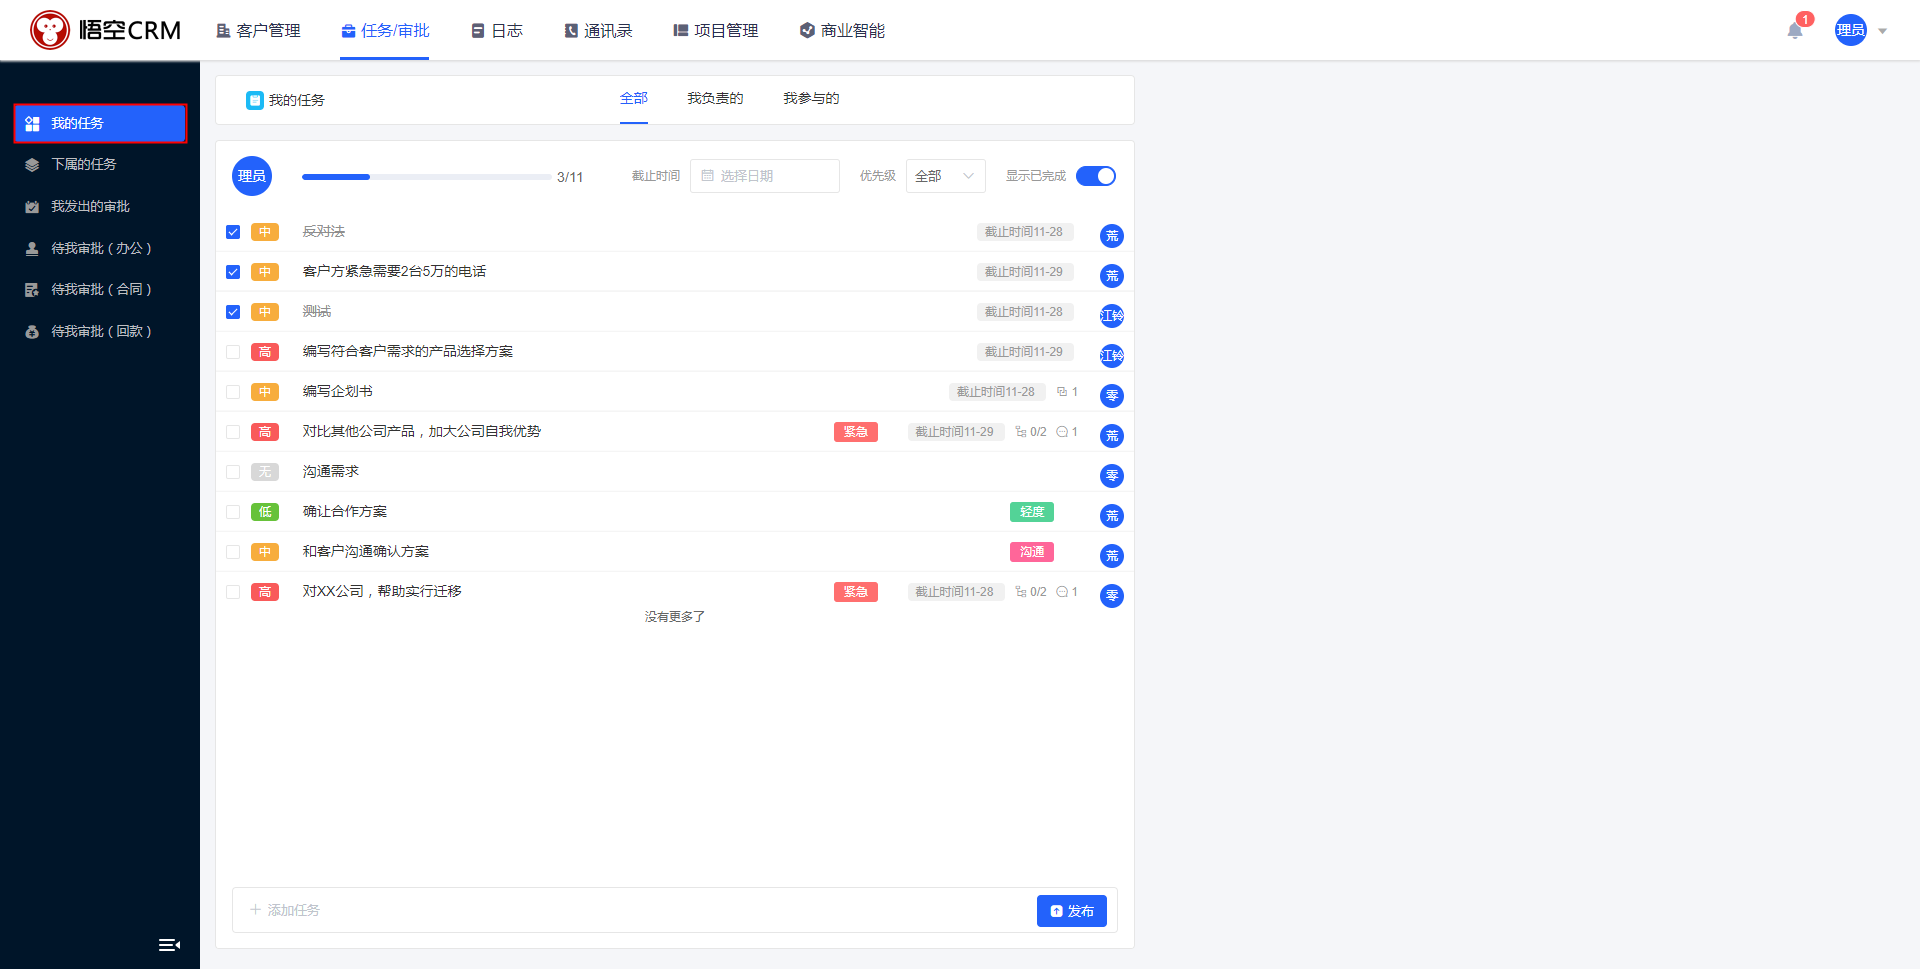Image resolution: width=1920 pixels, height=969 pixels.
Task: Click the 3/11 task progress bar
Action: point(425,176)
